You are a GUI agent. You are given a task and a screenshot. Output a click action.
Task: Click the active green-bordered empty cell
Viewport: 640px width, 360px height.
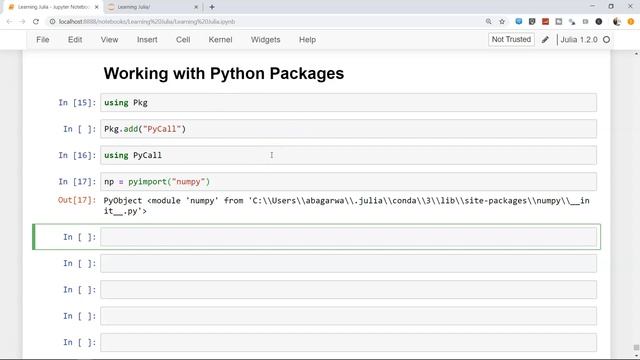click(x=349, y=237)
